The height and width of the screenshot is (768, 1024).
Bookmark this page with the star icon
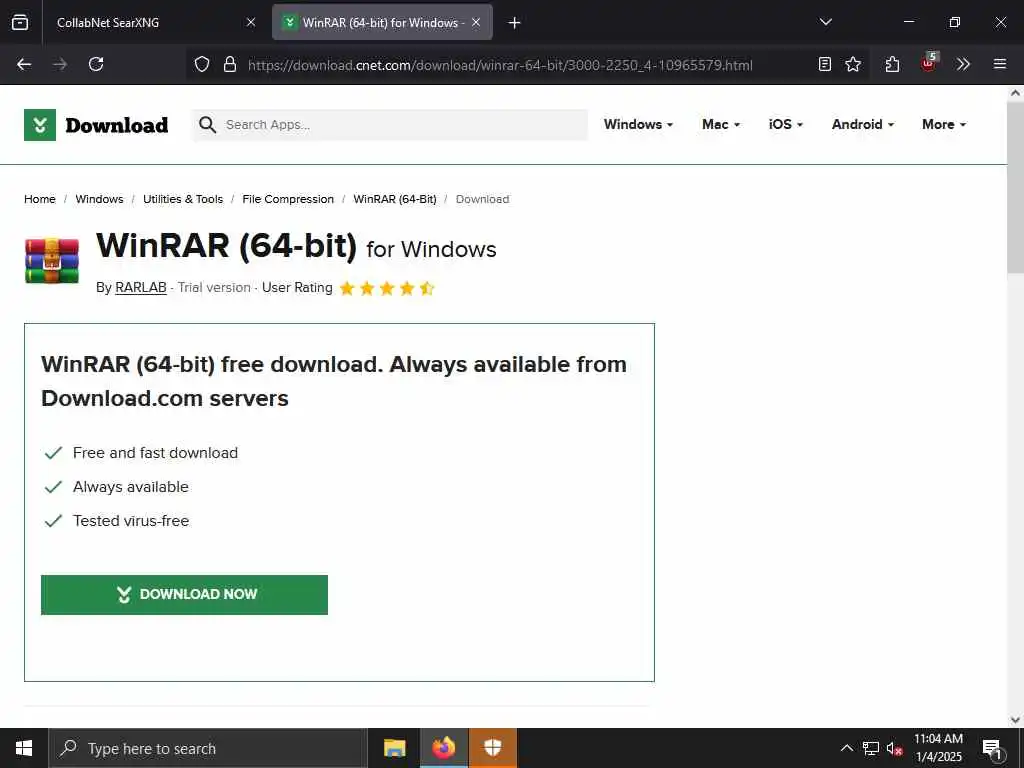(x=853, y=64)
